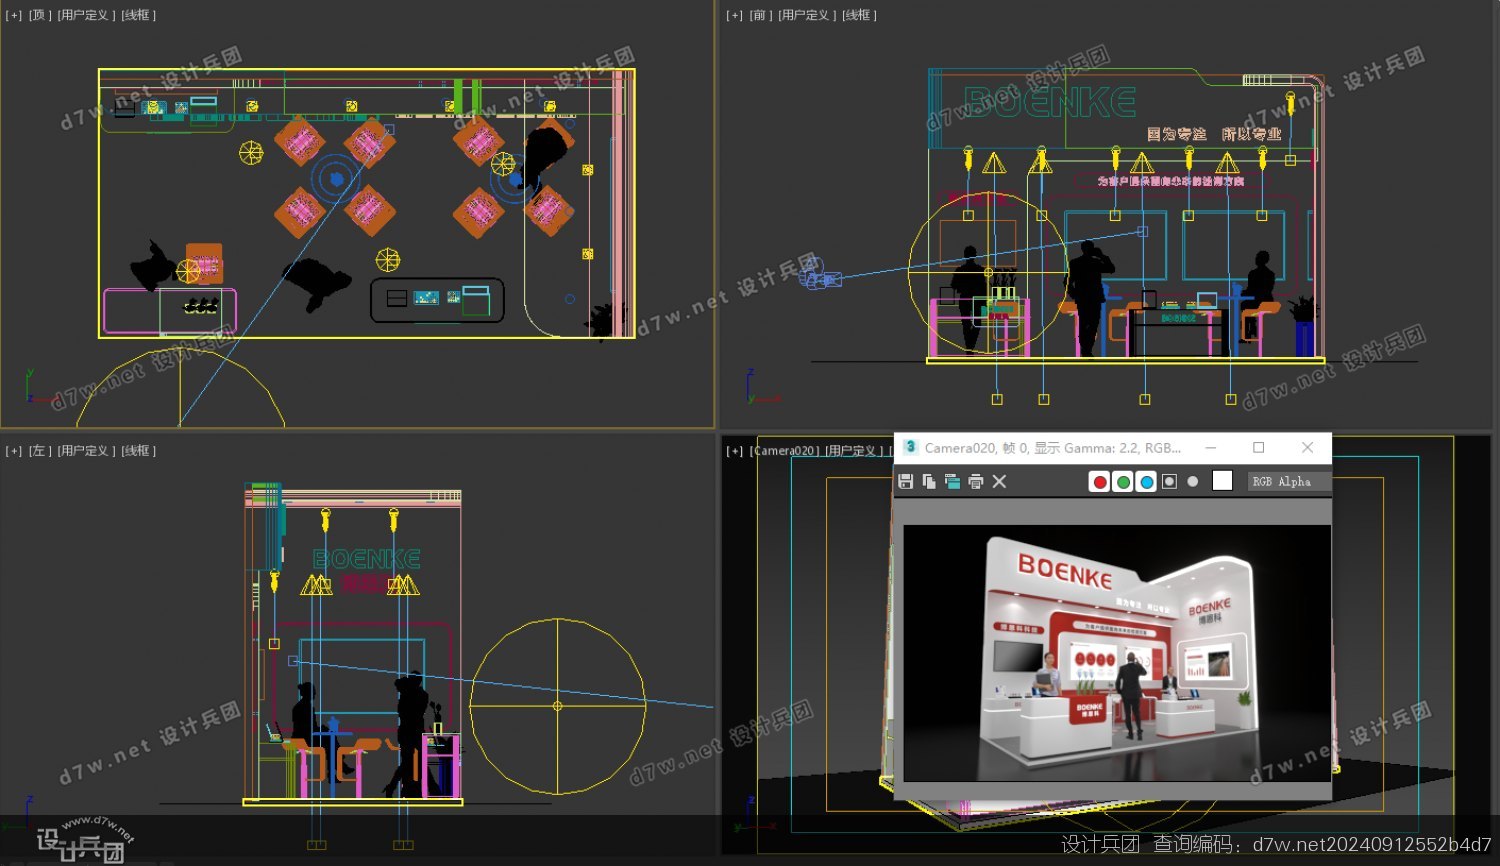Toggle the monochrome display button
Viewport: 1500px width, 866px height.
click(1192, 482)
